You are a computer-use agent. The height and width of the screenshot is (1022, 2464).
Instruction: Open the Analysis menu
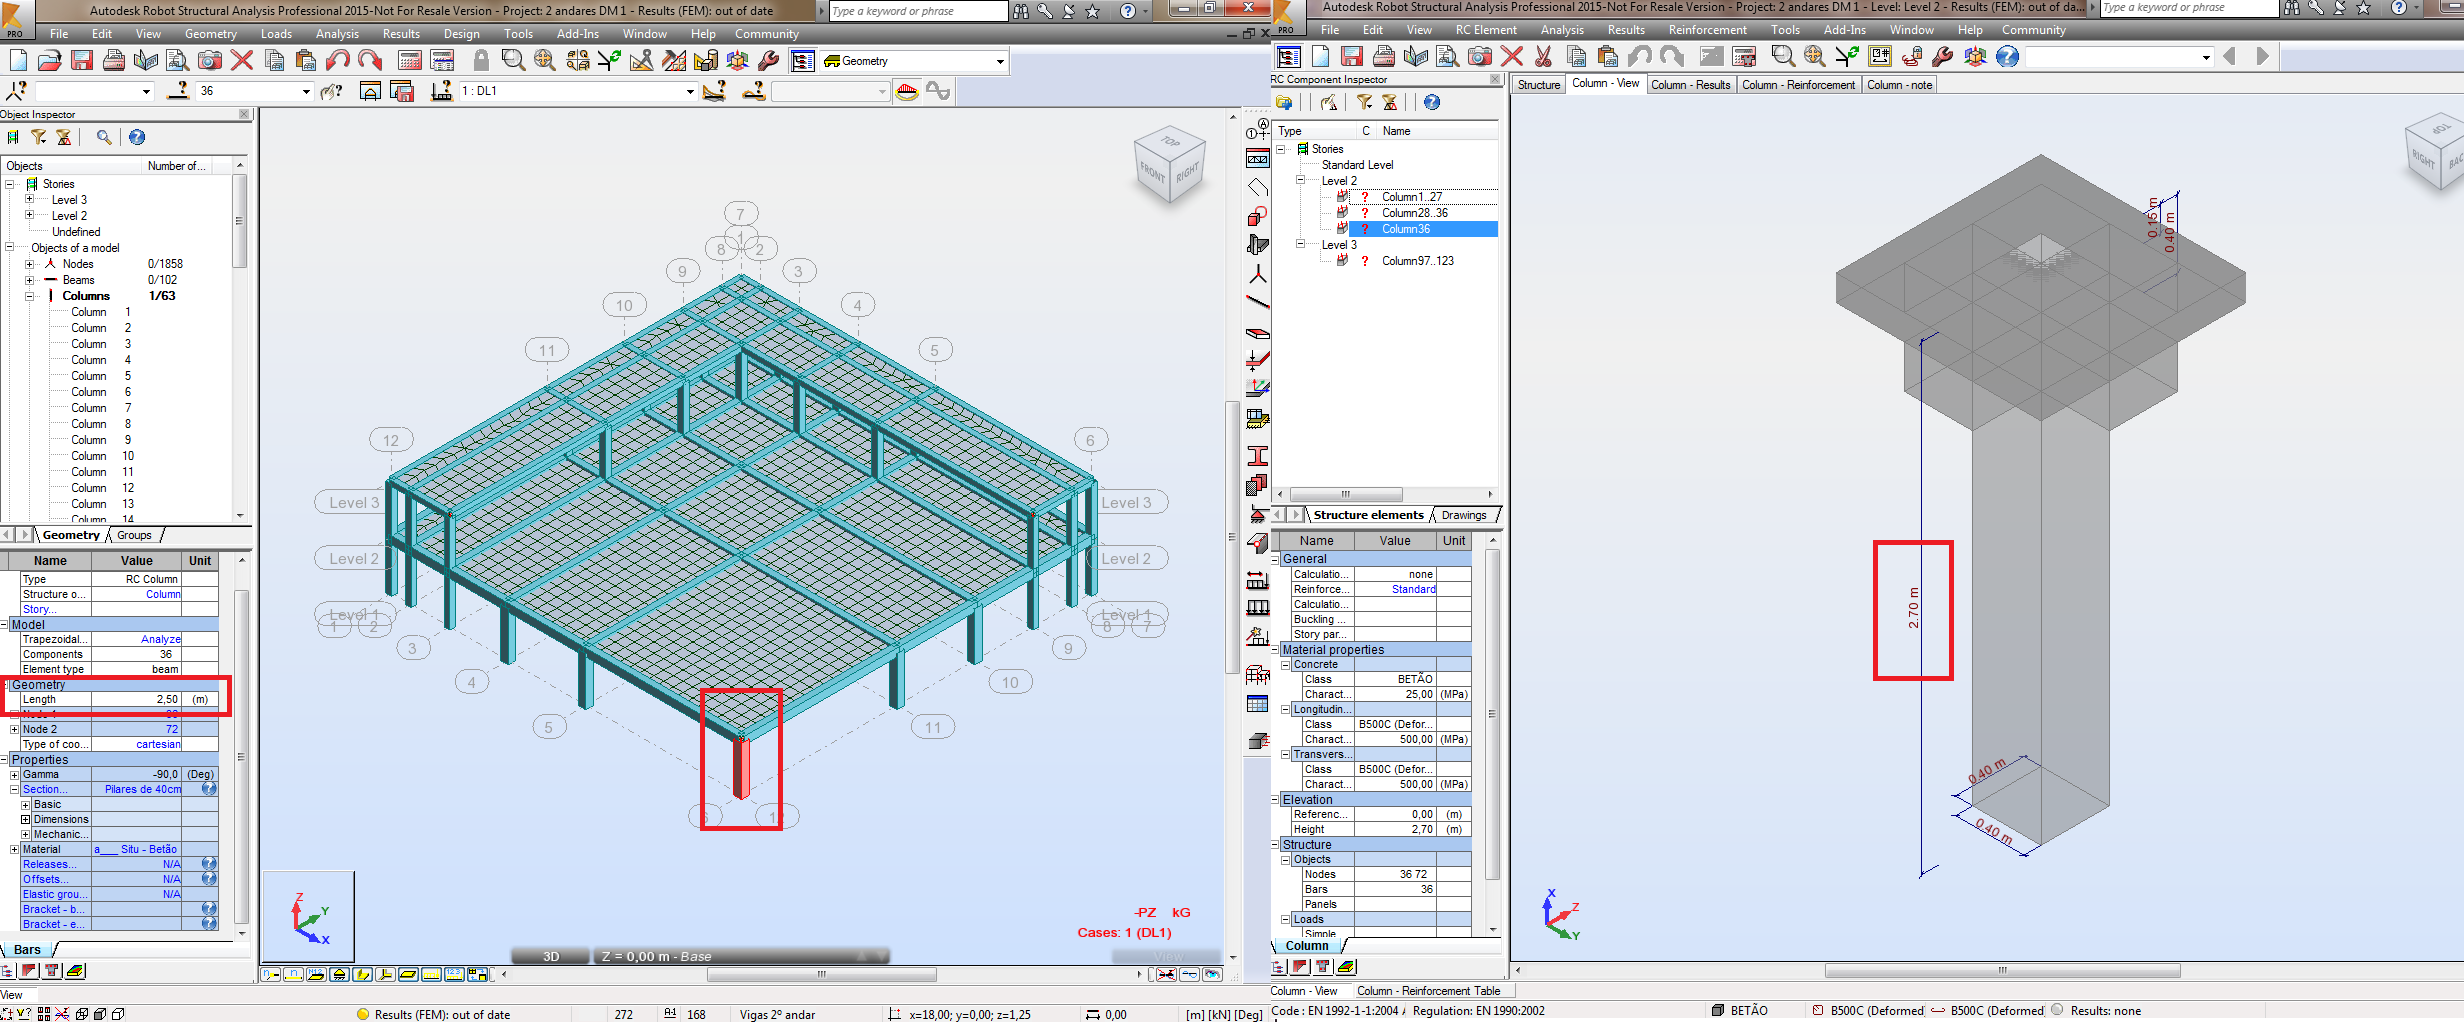(x=337, y=33)
